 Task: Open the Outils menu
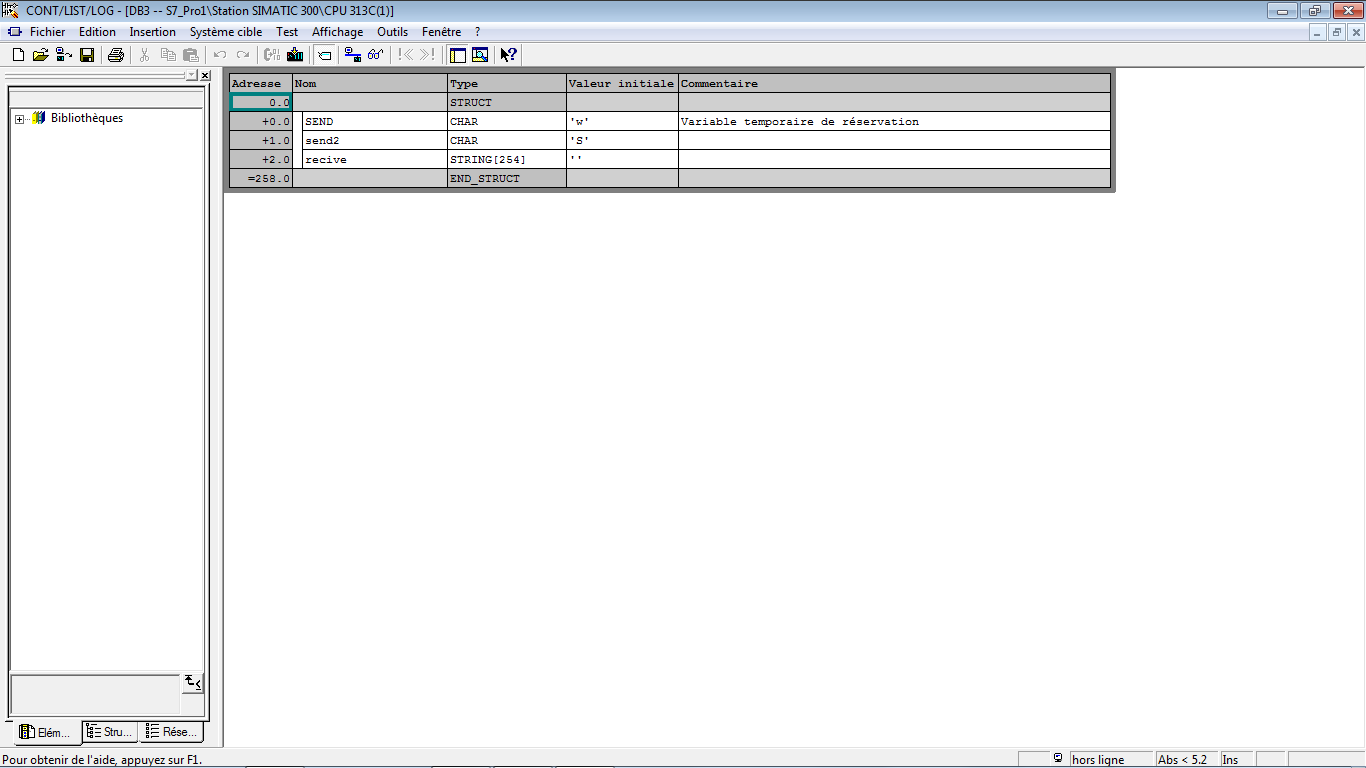(x=393, y=32)
